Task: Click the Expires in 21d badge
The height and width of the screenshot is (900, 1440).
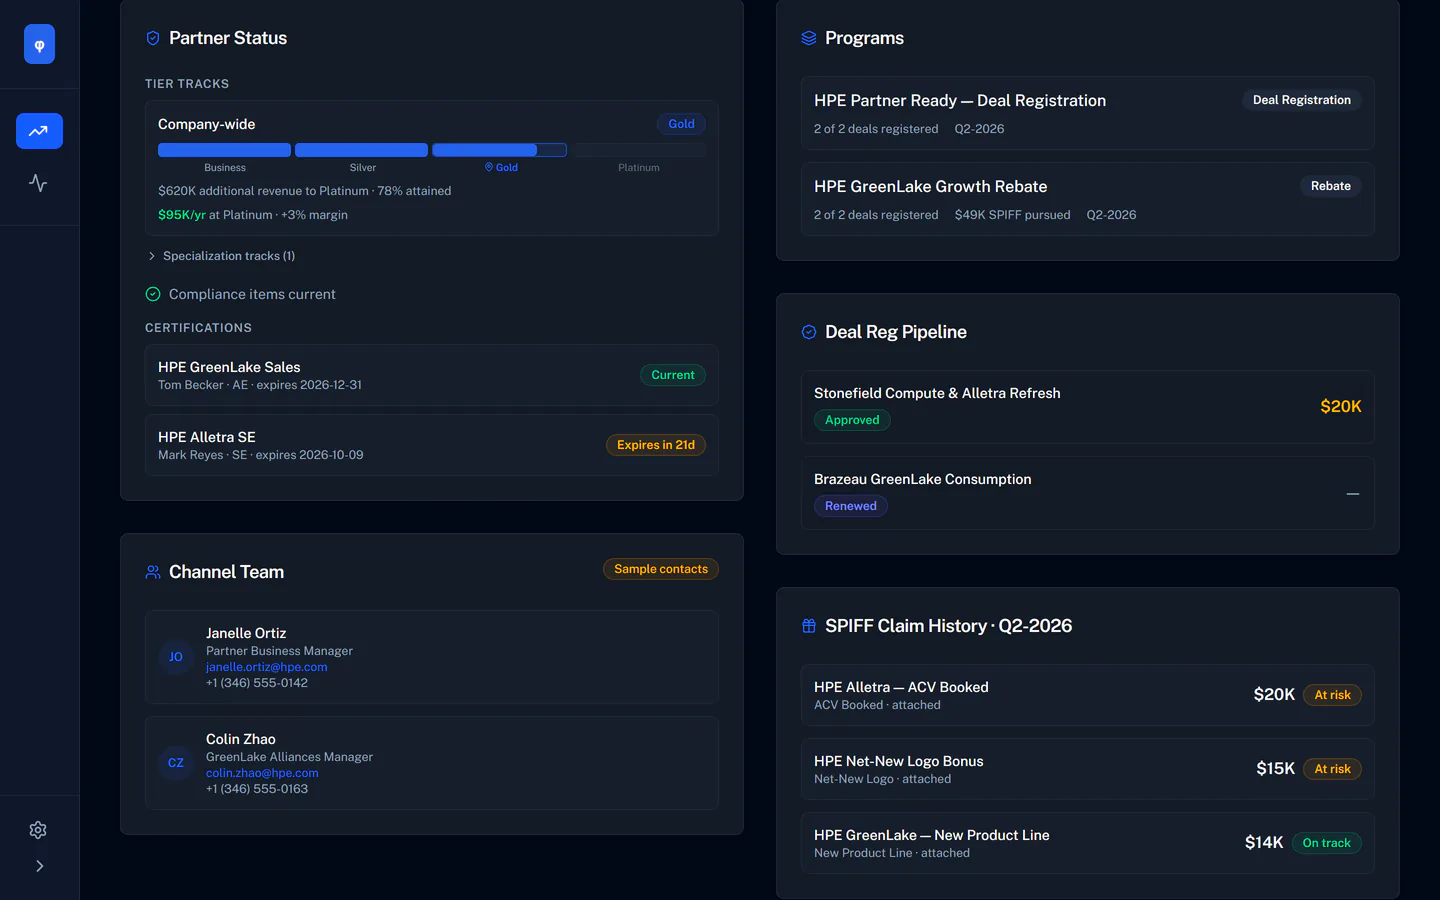Action: (656, 445)
